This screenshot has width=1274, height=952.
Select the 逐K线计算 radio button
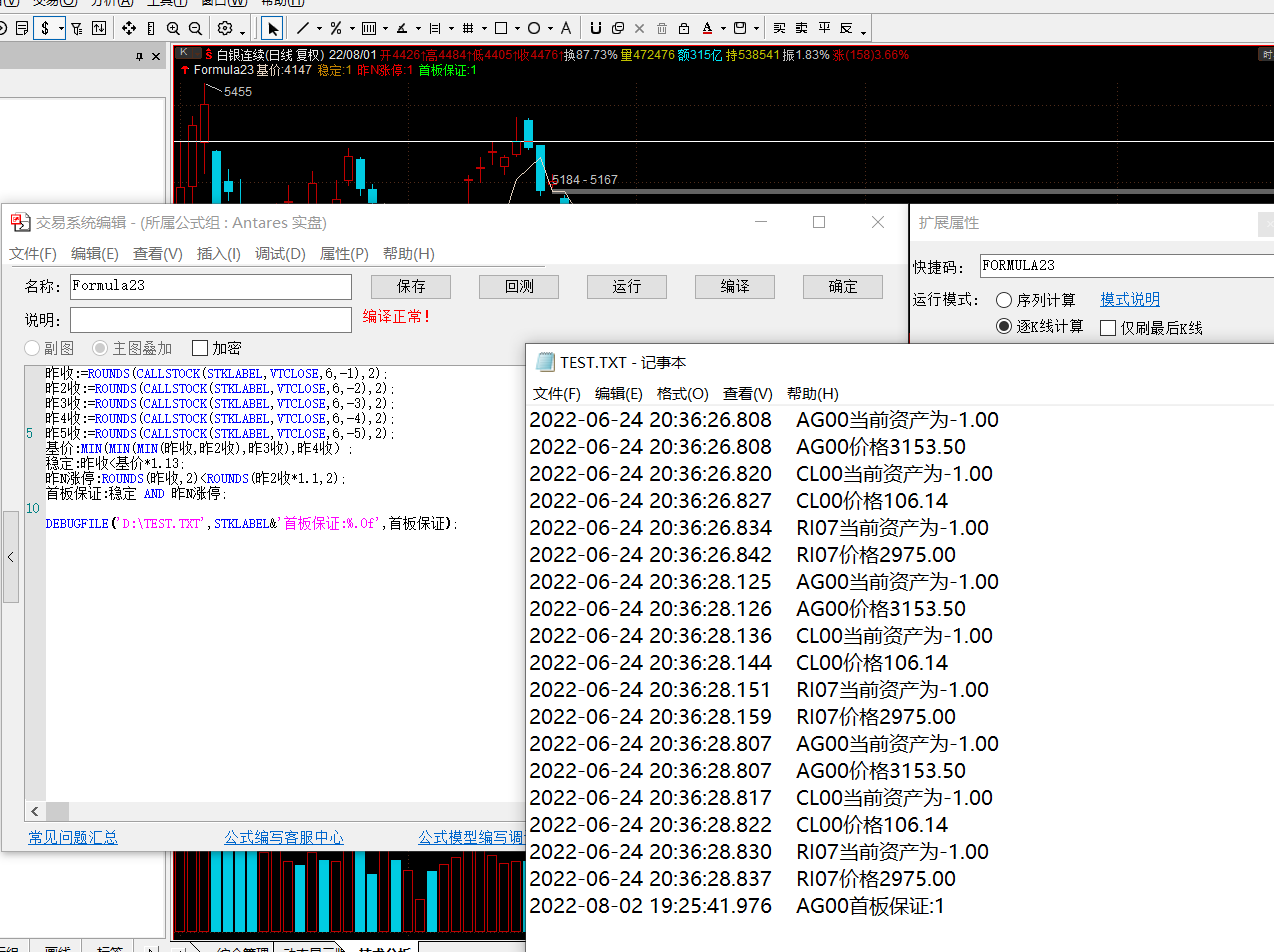point(1004,327)
